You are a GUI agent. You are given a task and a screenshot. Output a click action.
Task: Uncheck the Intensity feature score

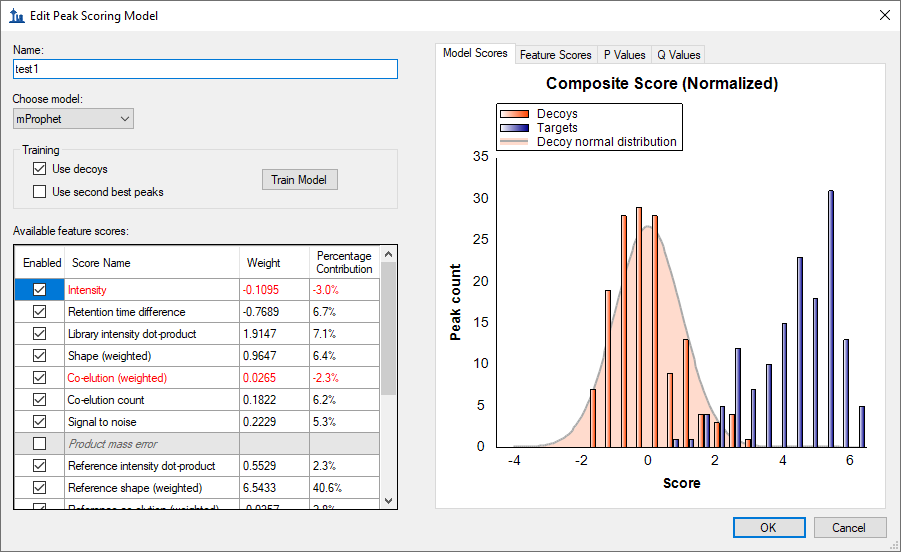click(40, 289)
